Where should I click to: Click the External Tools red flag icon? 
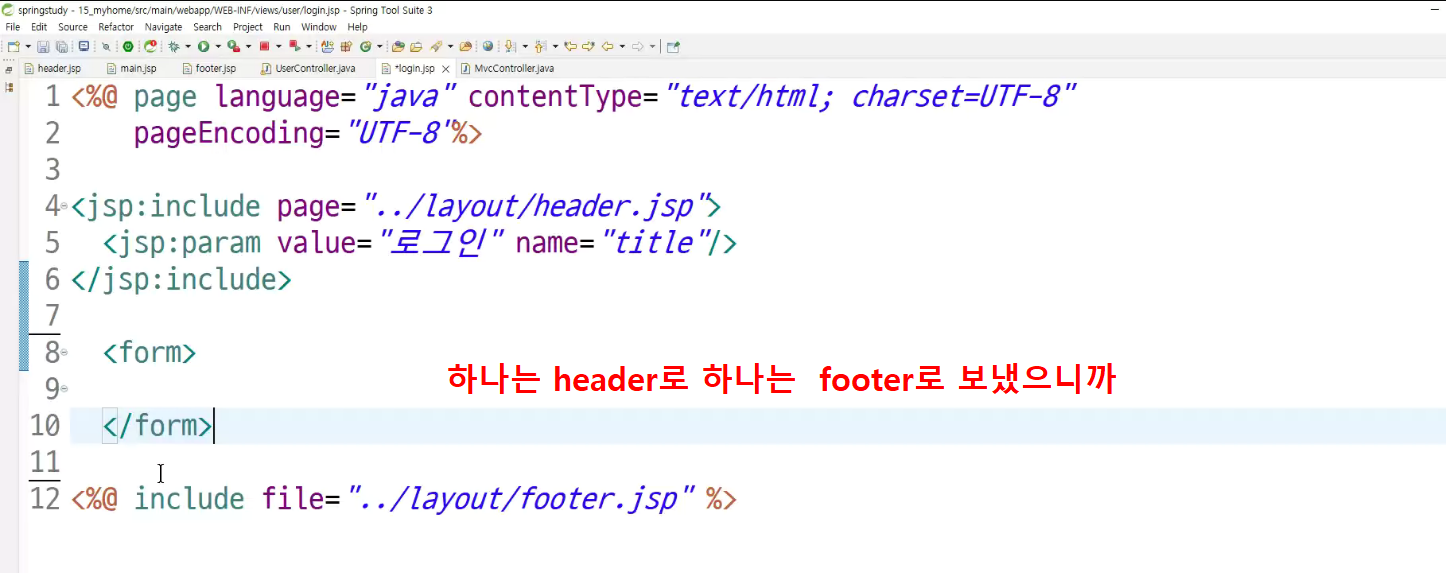coord(294,46)
